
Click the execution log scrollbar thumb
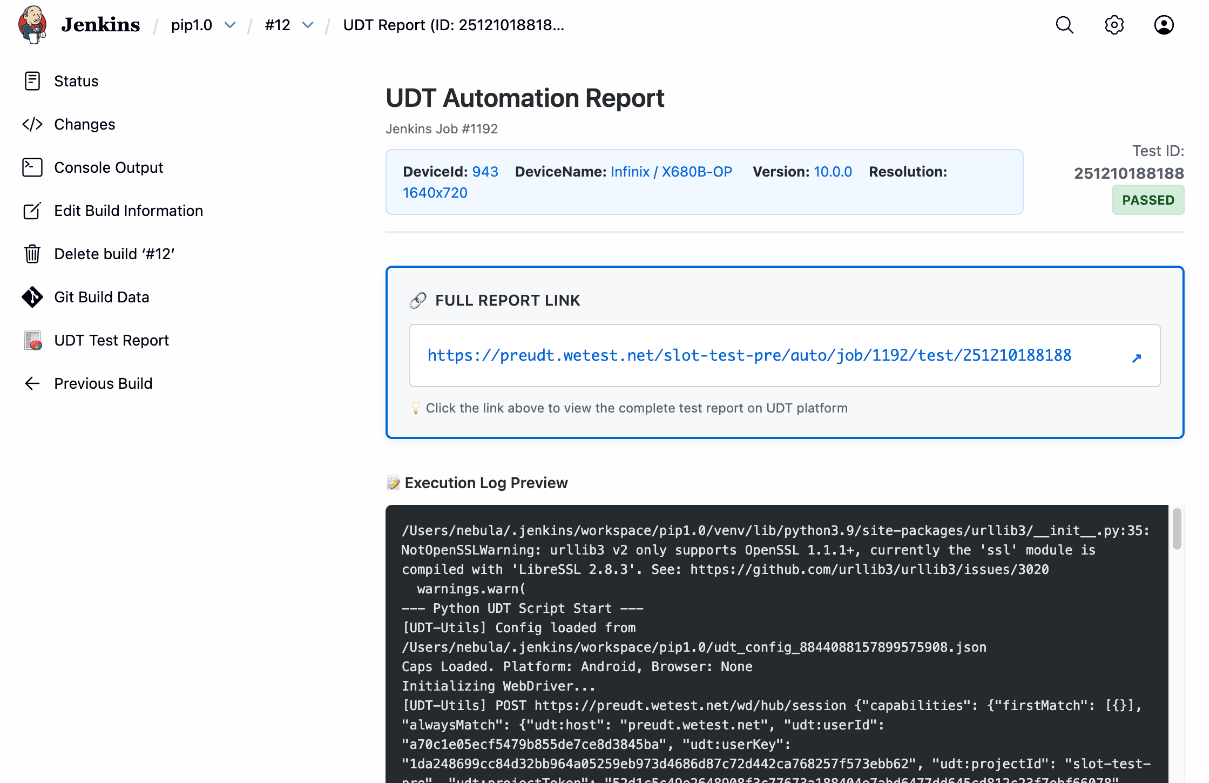pos(1177,529)
